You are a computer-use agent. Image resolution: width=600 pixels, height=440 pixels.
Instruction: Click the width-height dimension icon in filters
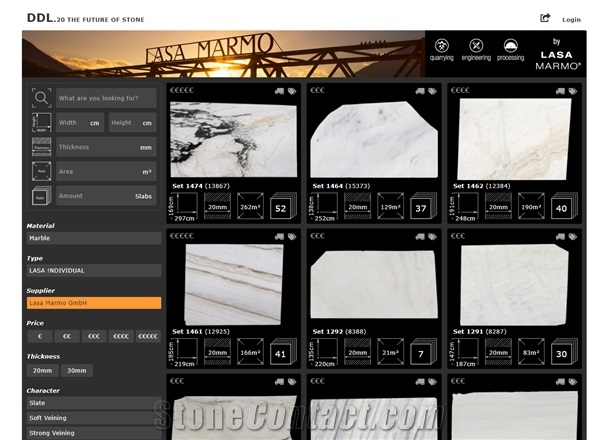click(41, 122)
